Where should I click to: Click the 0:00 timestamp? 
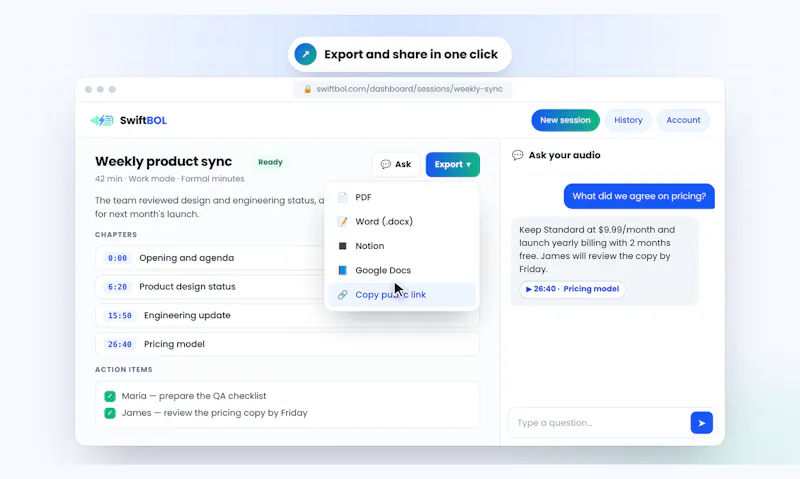click(x=117, y=258)
